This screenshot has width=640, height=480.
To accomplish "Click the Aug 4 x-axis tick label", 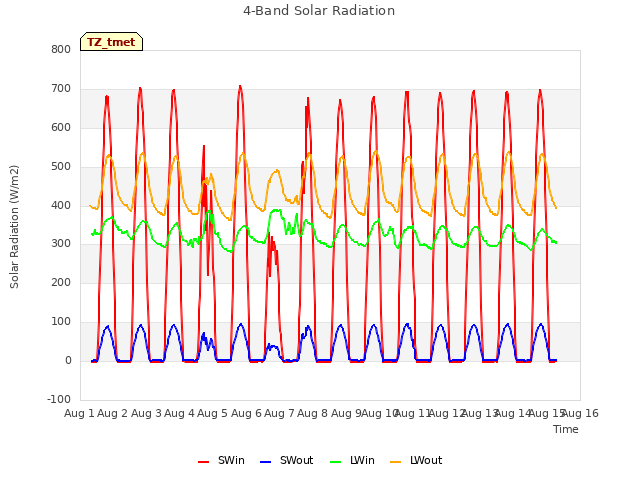I will coord(179,413).
